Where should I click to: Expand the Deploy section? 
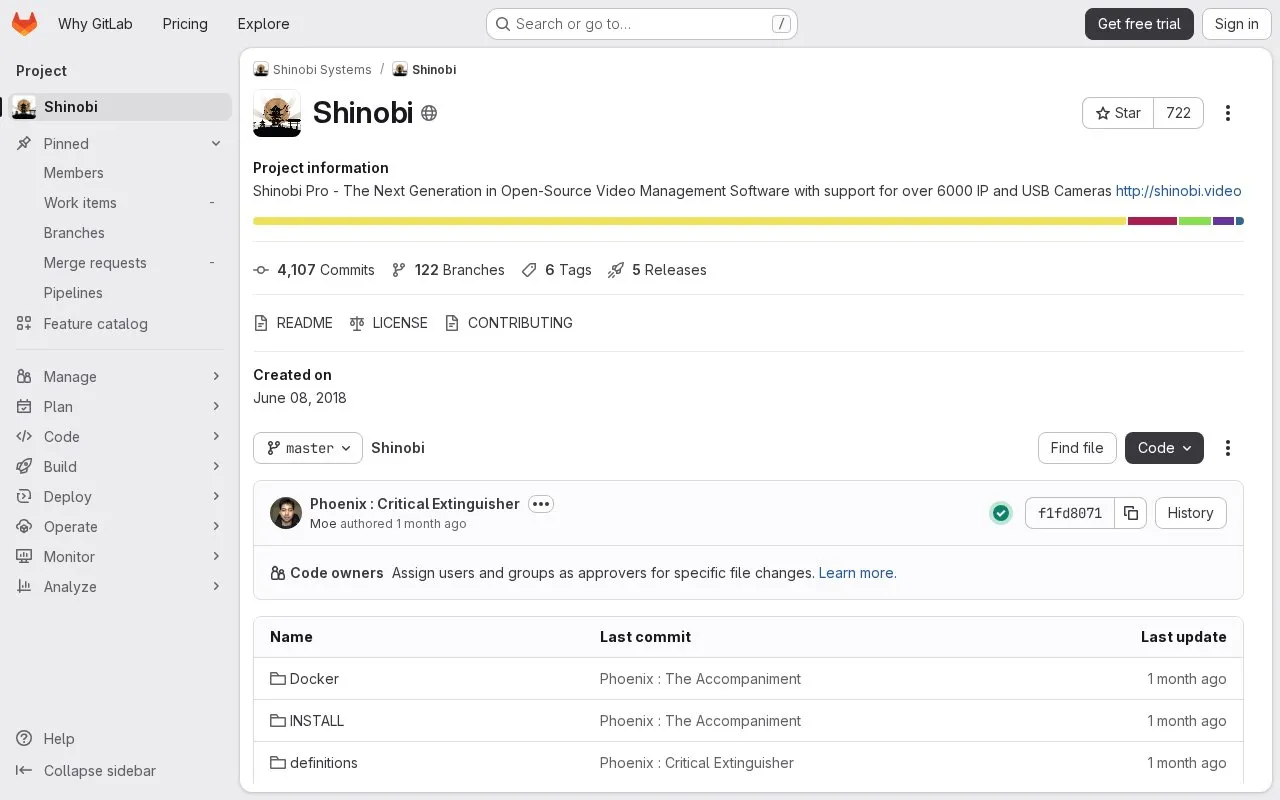coord(120,497)
